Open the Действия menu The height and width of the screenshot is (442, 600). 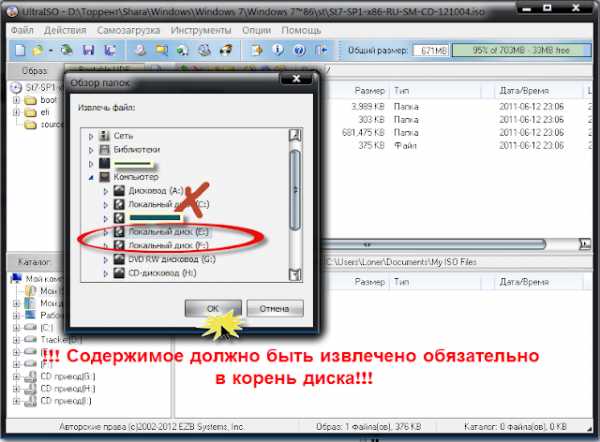pyautogui.click(x=65, y=30)
